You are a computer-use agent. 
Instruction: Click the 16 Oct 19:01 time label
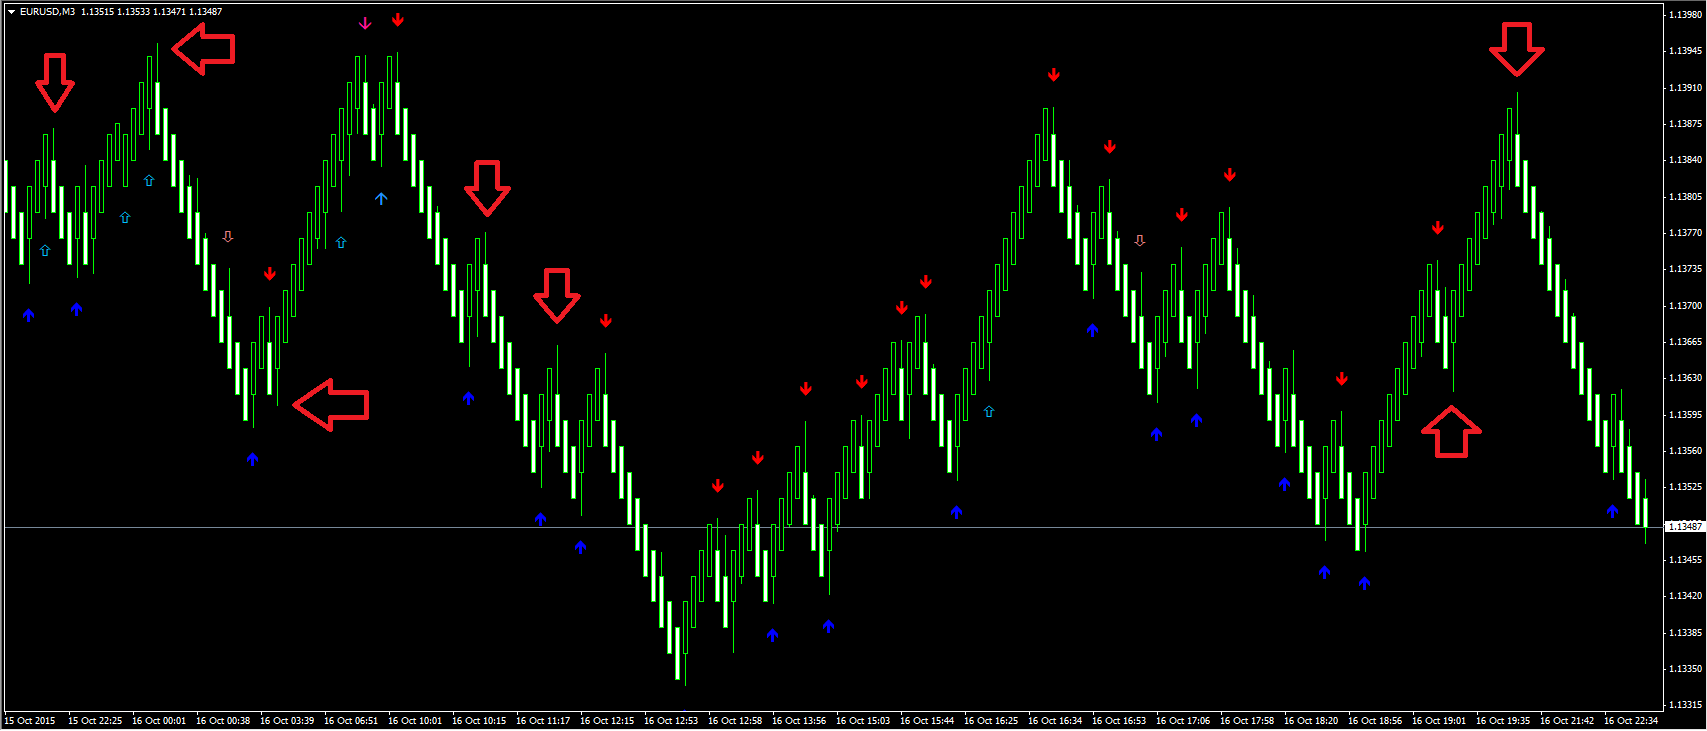coord(1439,721)
